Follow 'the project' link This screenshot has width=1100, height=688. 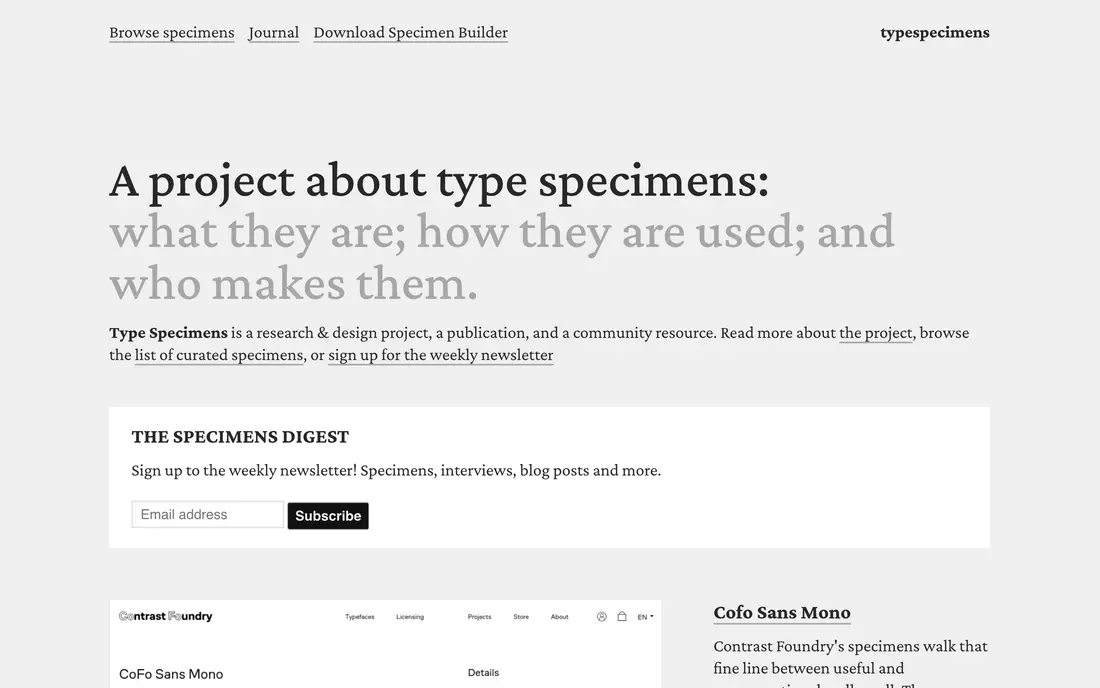pyautogui.click(x=876, y=333)
